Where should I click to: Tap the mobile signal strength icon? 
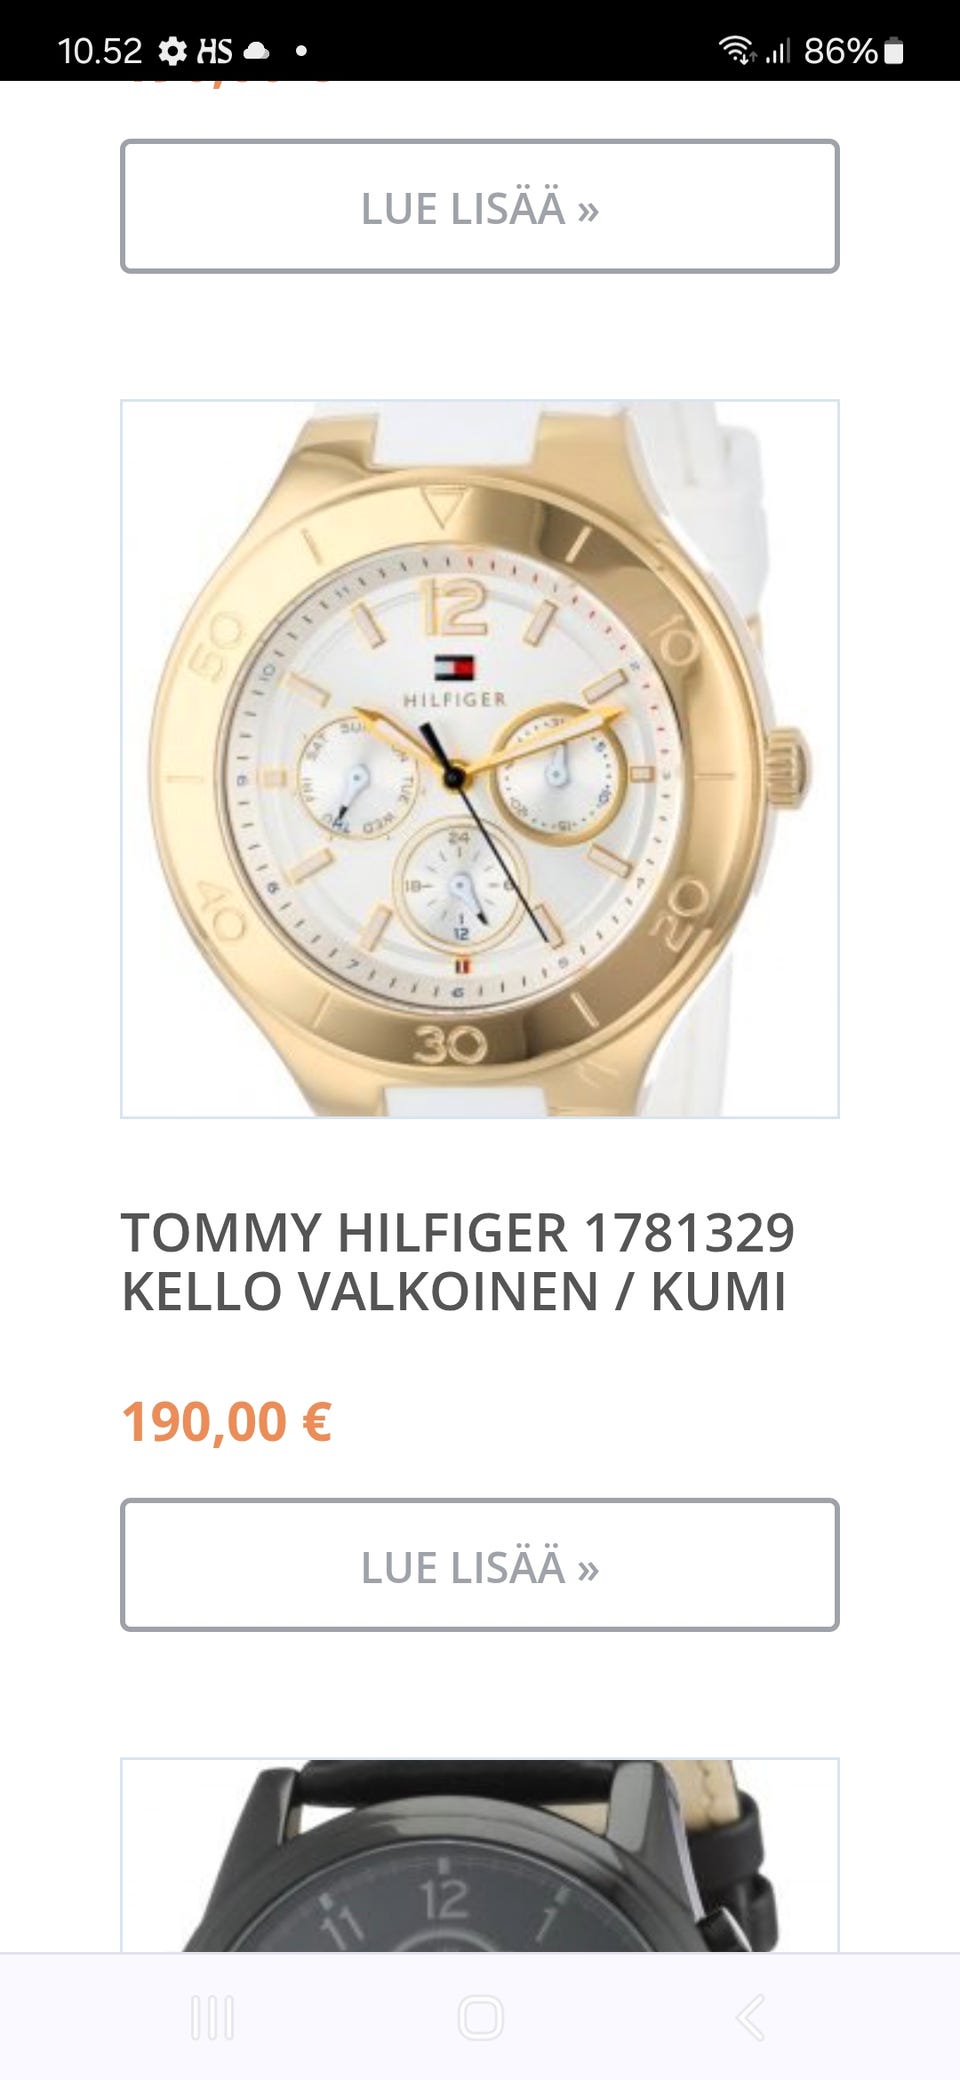778,50
